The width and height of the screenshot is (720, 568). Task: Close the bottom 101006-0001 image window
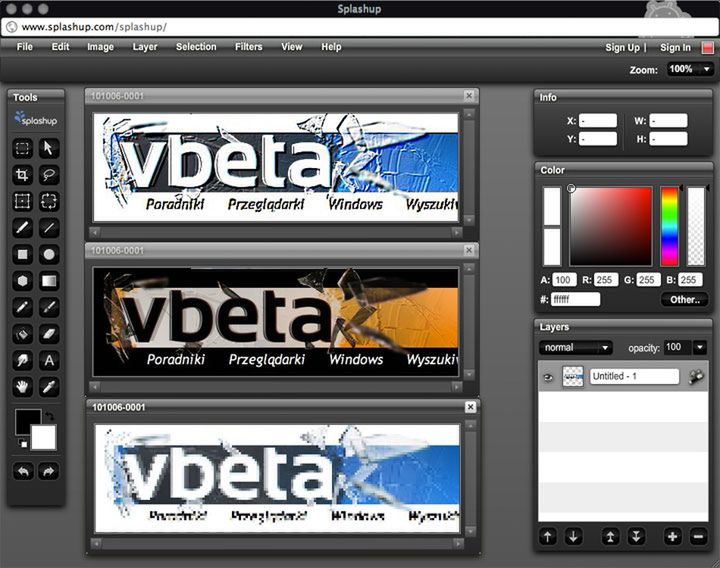[x=470, y=407]
